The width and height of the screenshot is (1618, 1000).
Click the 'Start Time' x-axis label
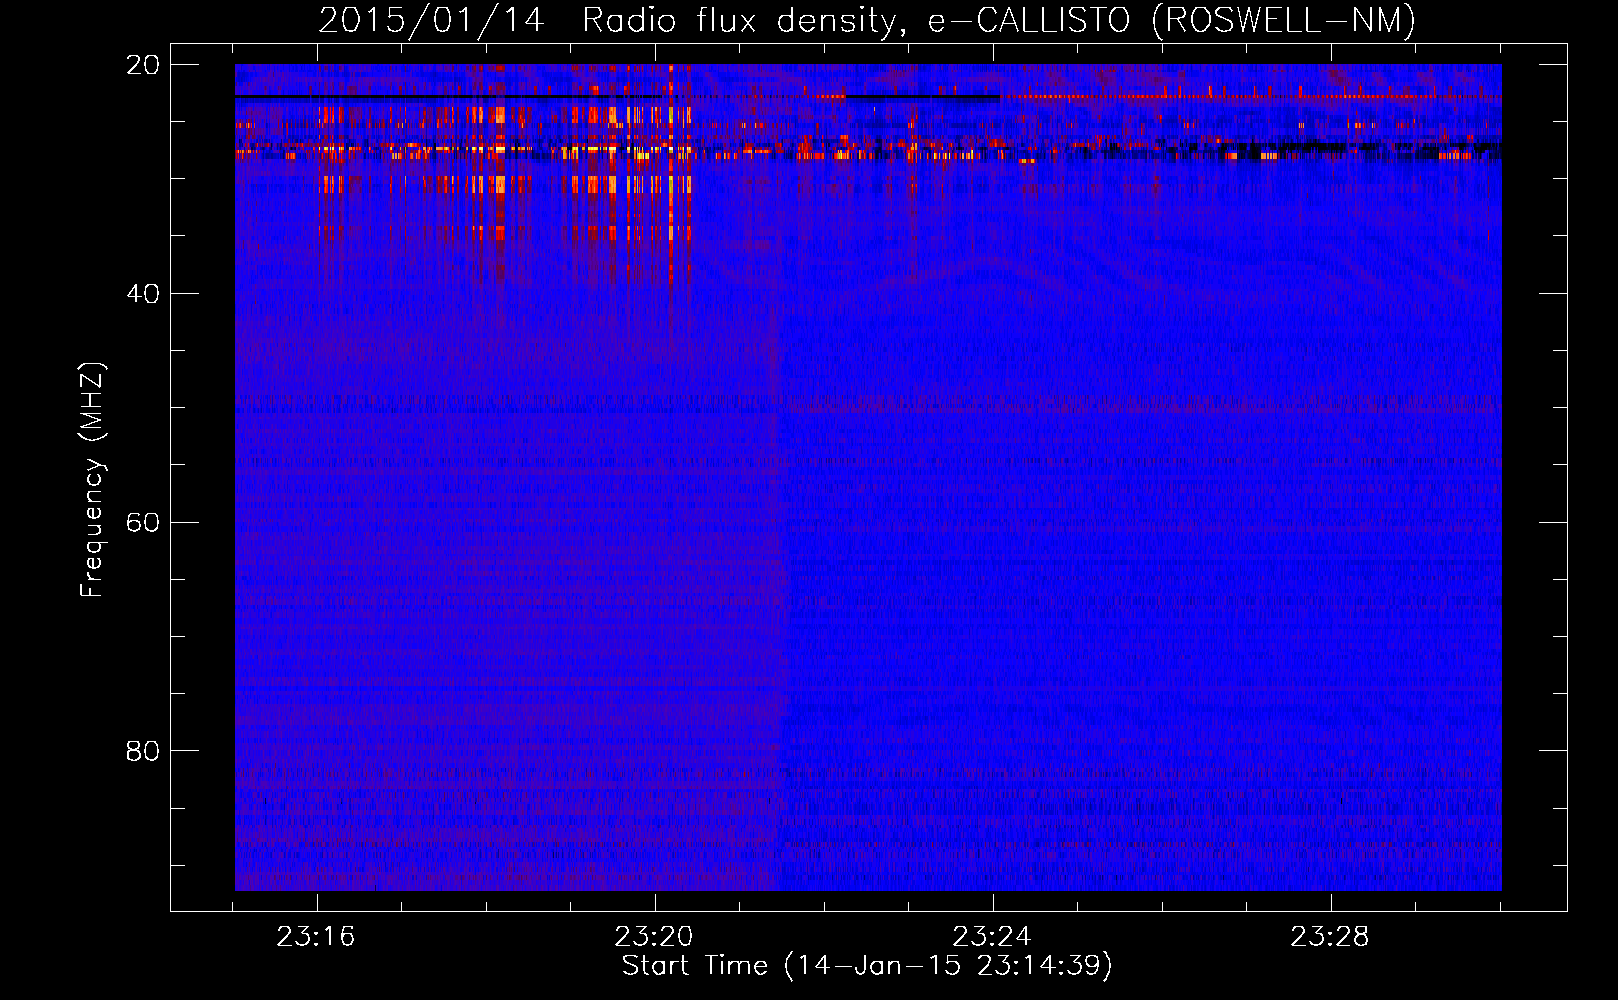(x=866, y=965)
